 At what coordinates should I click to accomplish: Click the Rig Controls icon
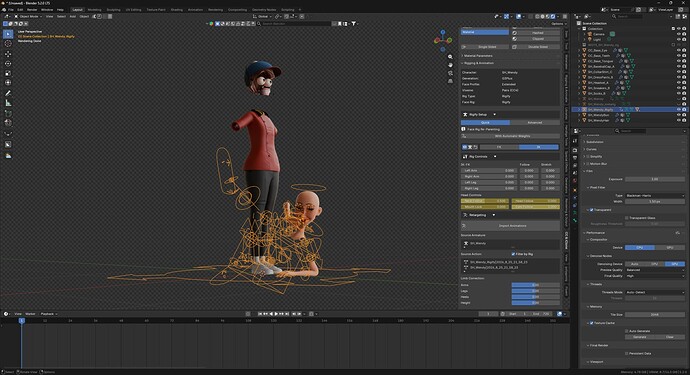tap(465, 156)
